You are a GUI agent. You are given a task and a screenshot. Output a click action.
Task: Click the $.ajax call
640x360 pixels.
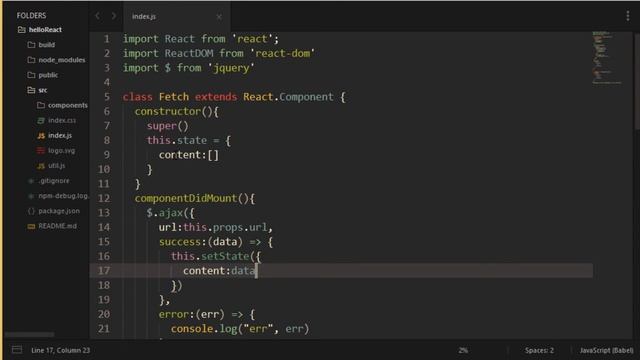(x=170, y=213)
